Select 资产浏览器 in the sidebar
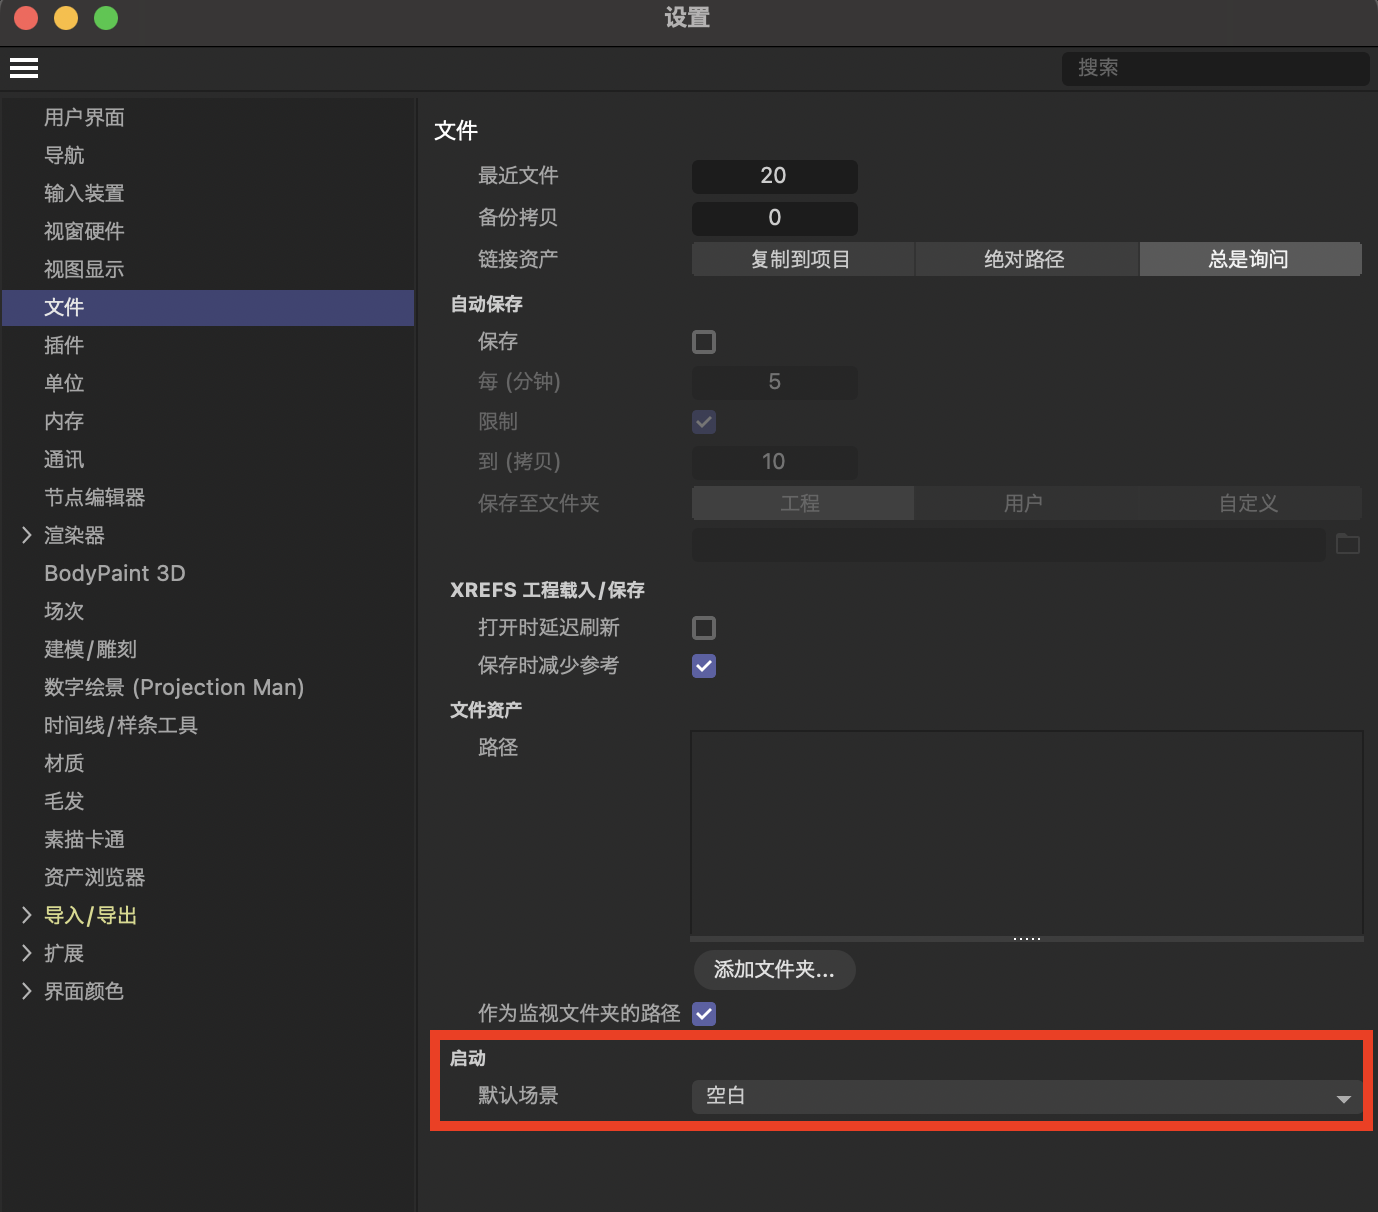The image size is (1378, 1212). (x=94, y=877)
